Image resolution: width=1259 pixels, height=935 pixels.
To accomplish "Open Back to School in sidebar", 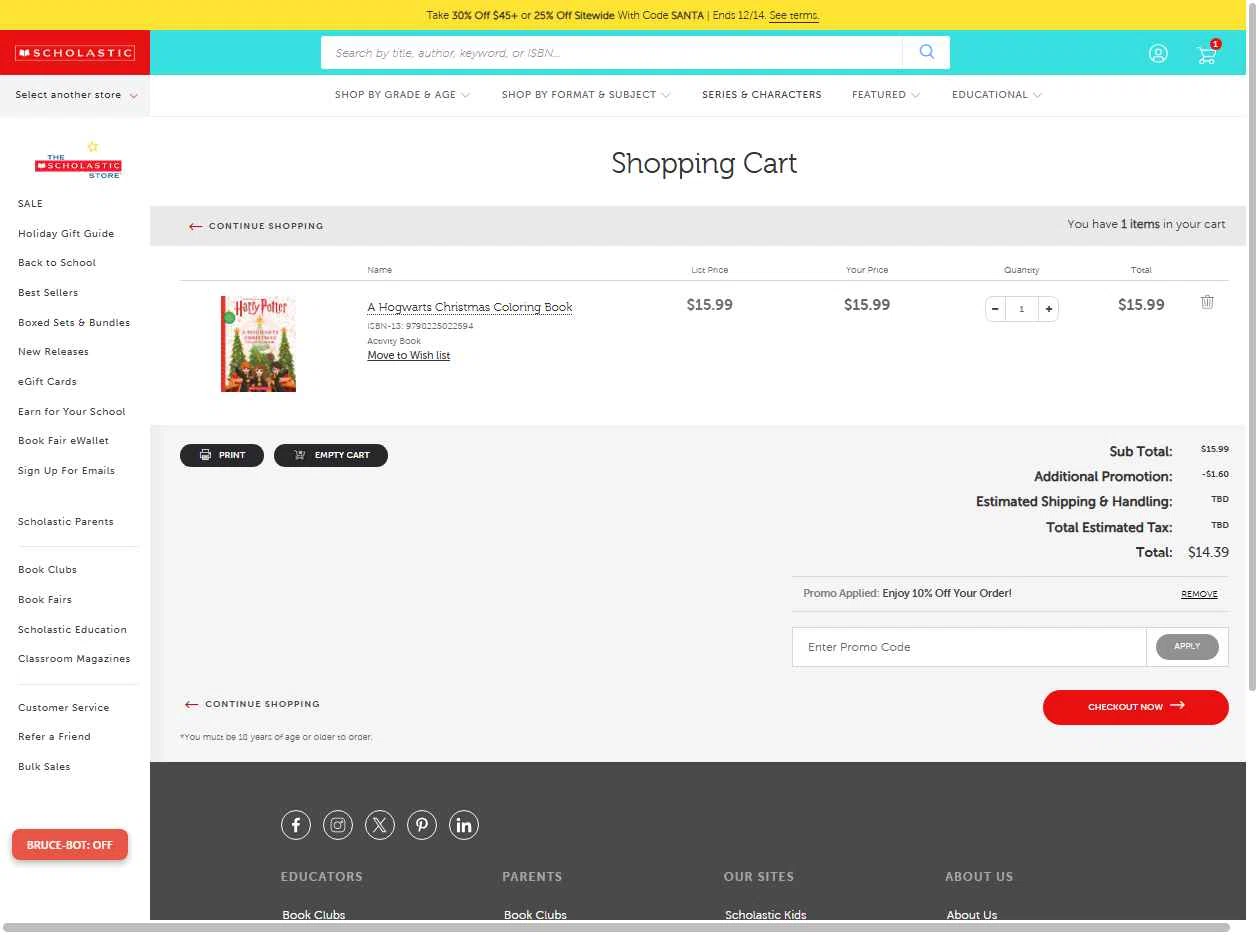I will click(x=57, y=263).
